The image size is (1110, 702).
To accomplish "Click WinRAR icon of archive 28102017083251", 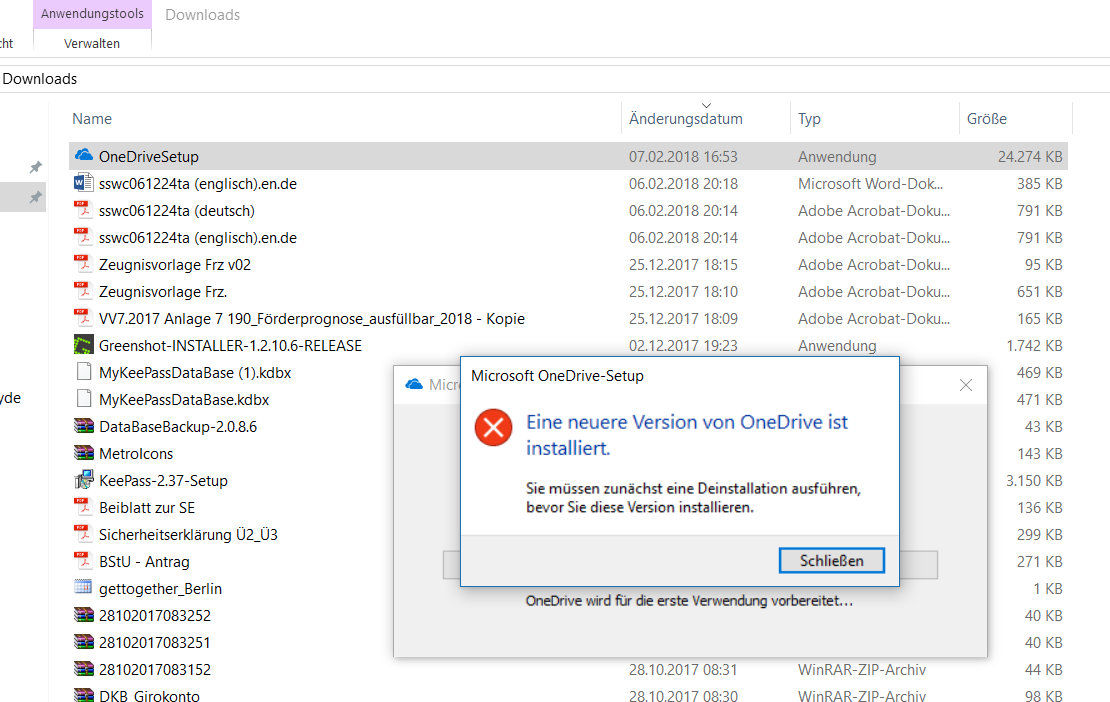I will click(84, 642).
